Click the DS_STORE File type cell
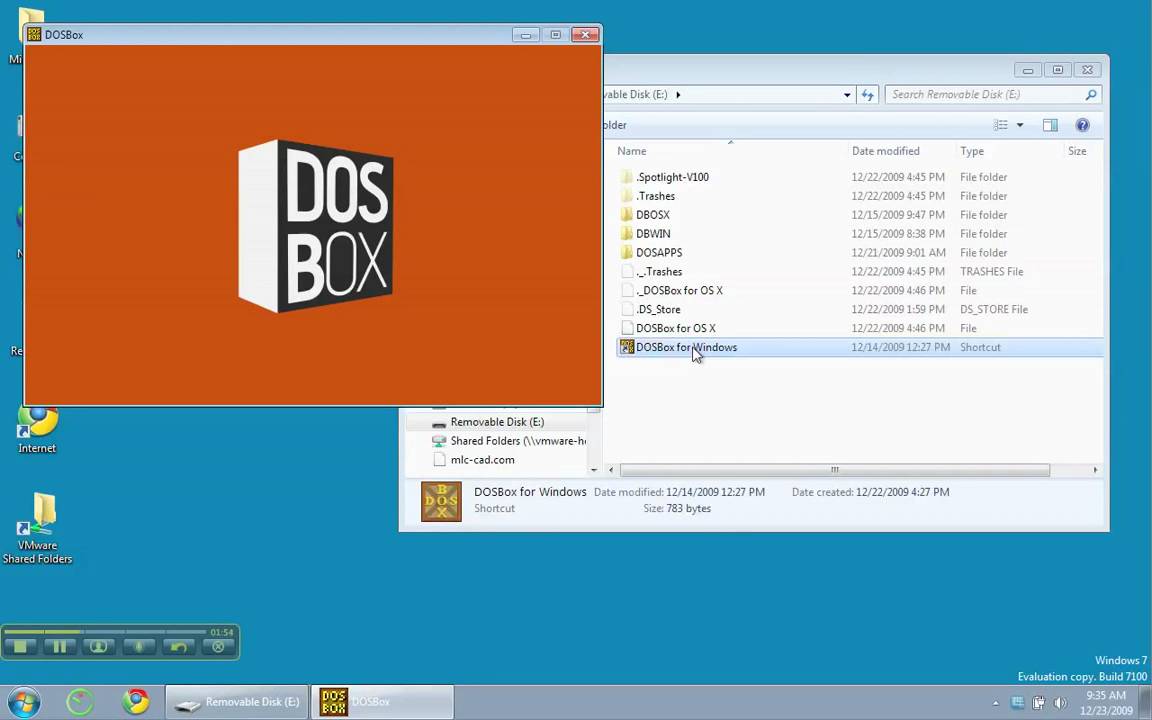The height and width of the screenshot is (720, 1152). click(x=994, y=309)
